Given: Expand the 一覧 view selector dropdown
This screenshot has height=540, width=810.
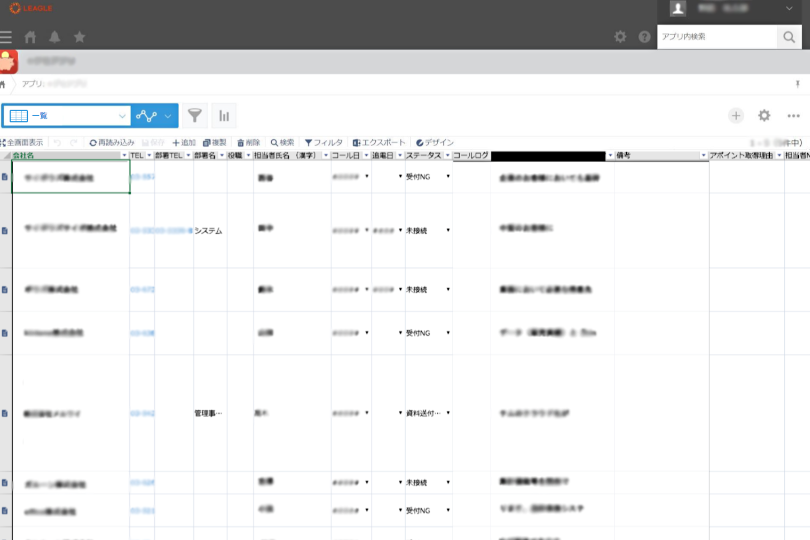Looking at the screenshot, I should point(122,116).
